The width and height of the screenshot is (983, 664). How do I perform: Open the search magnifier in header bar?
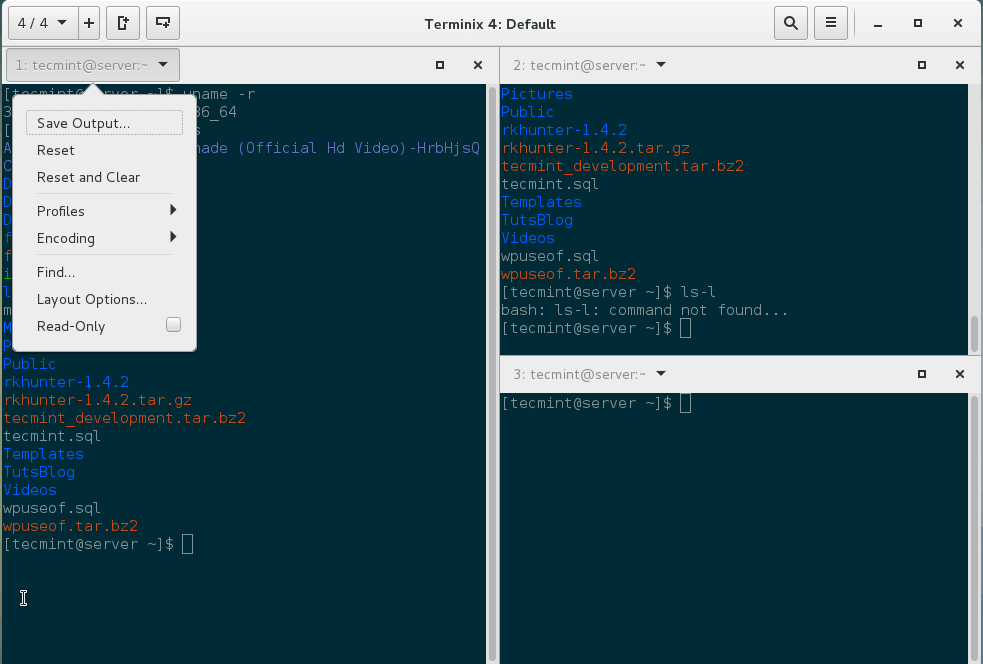click(x=791, y=23)
